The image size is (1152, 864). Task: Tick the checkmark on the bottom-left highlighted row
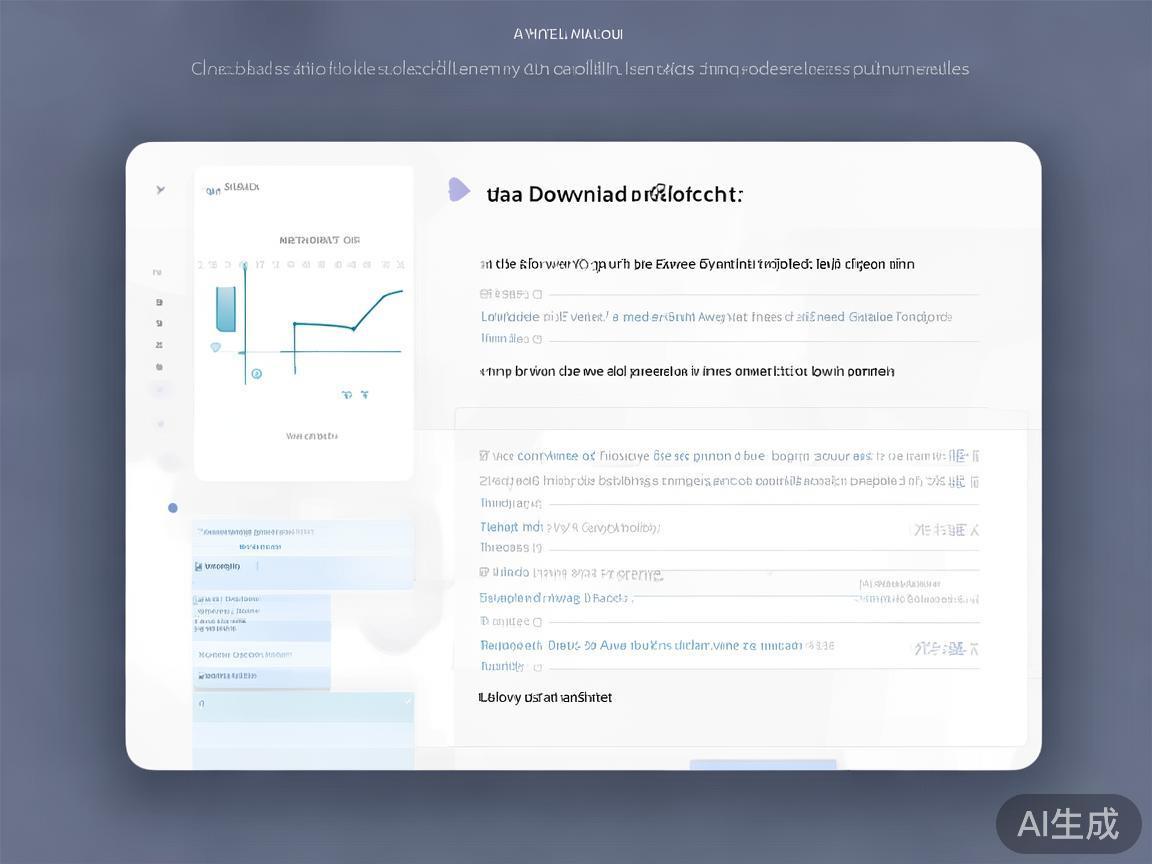[406, 703]
